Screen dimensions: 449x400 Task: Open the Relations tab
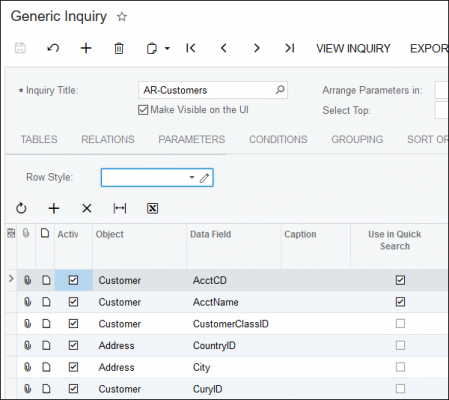(x=108, y=139)
